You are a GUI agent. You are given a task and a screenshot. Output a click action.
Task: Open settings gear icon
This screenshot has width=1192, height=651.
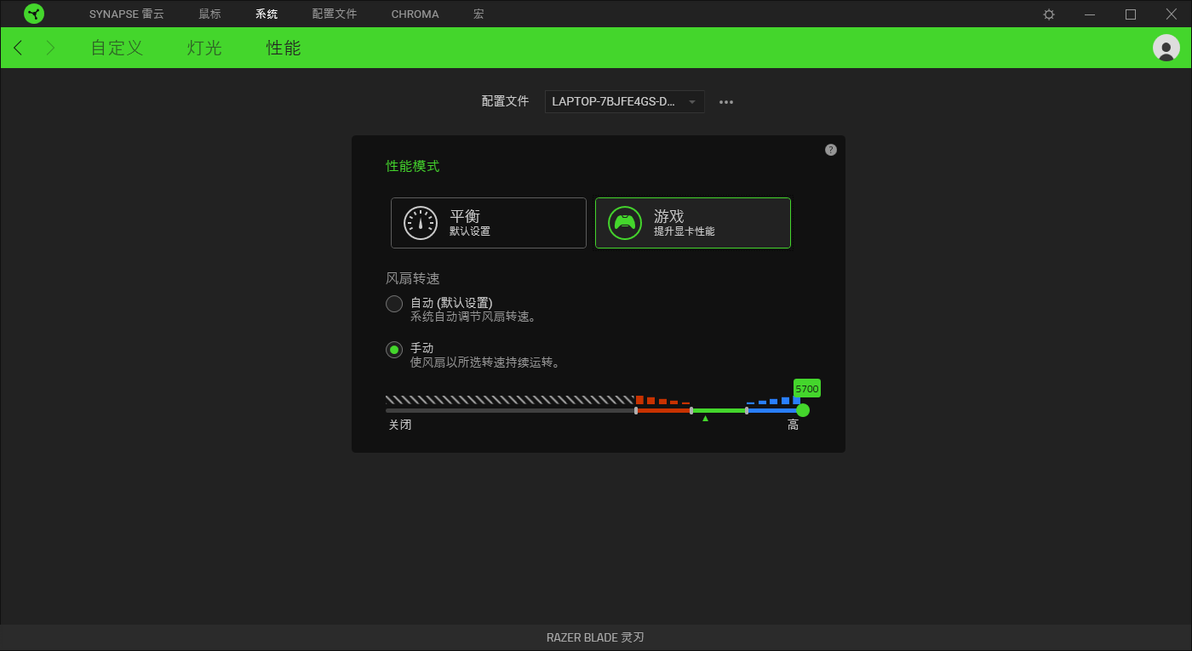(1048, 14)
